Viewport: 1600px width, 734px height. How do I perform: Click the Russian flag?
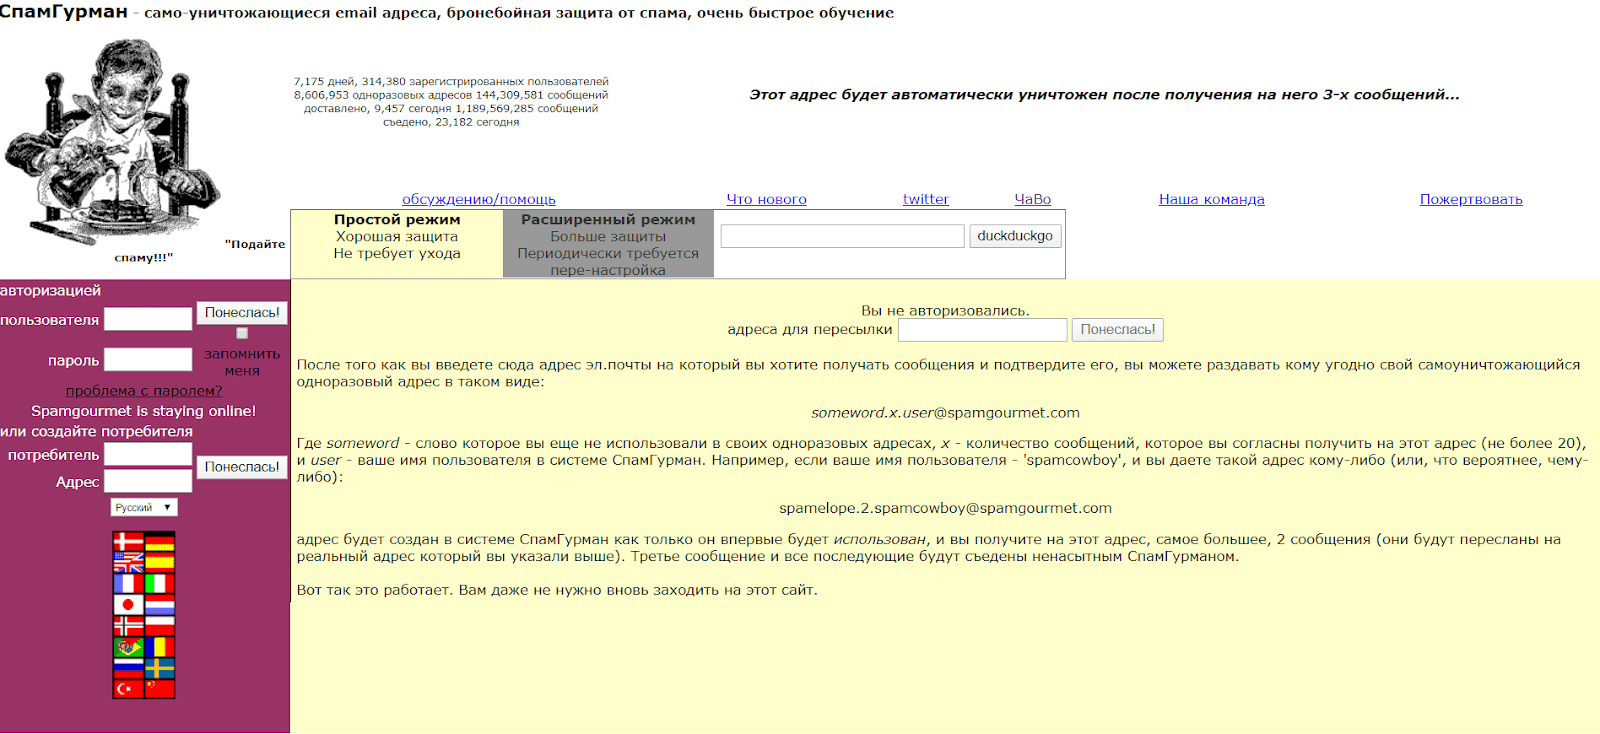point(129,668)
